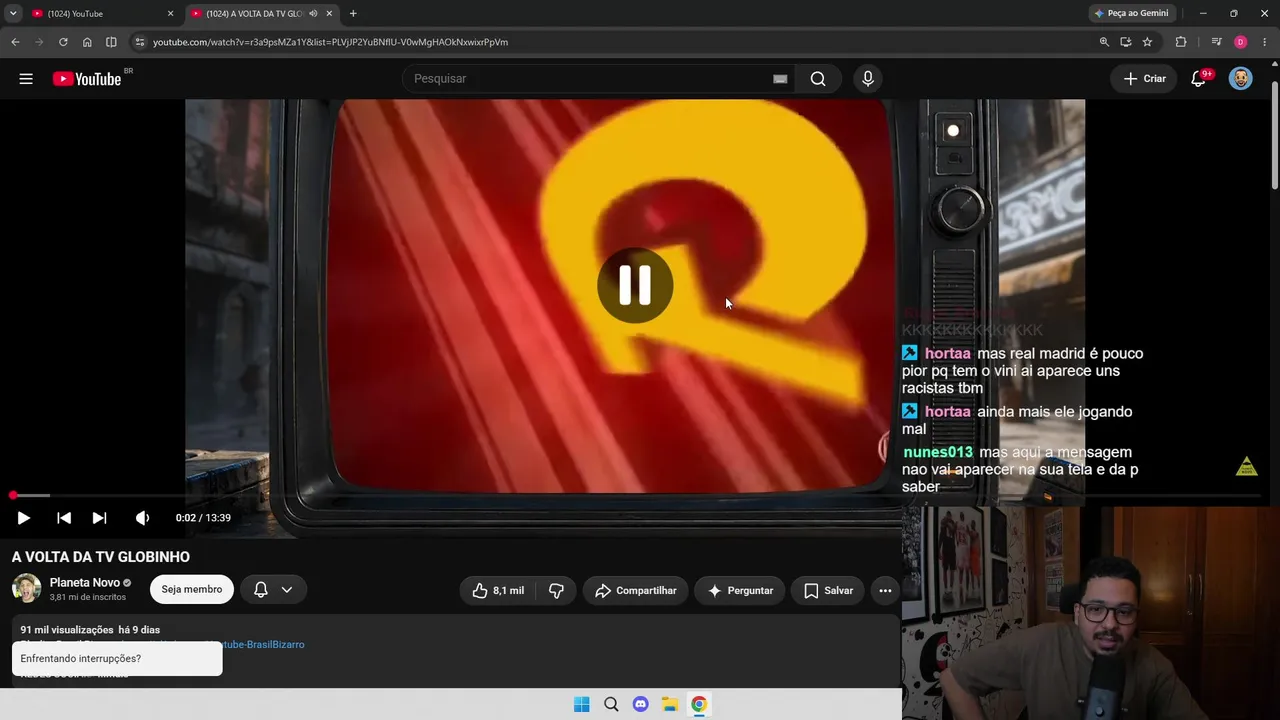1280x720 pixels.
Task: Open the on-screen keyboard in search box
Action: point(780,79)
